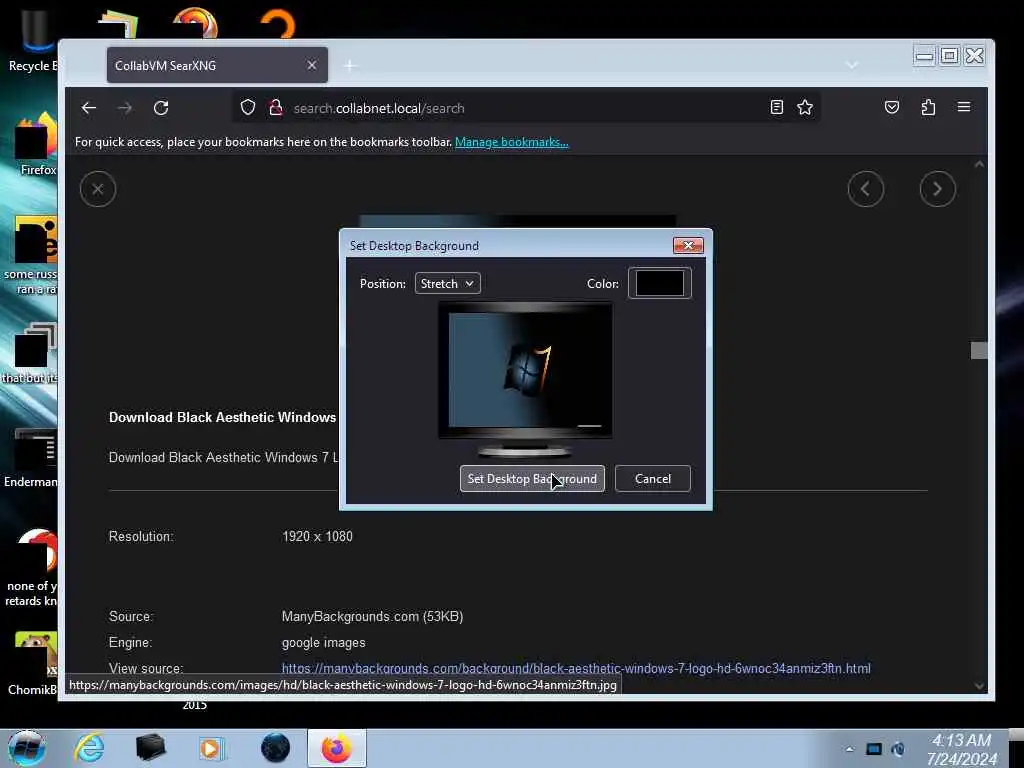Open the Windows Start menu orb
Screen dimensions: 1024x768
[x=27, y=748]
